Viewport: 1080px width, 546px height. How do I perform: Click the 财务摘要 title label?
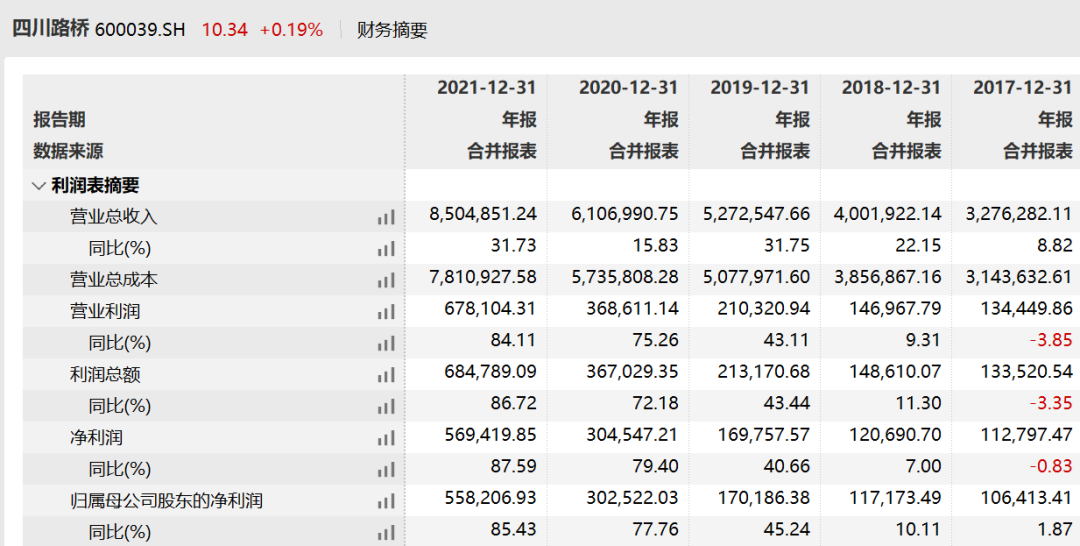pyautogui.click(x=392, y=30)
